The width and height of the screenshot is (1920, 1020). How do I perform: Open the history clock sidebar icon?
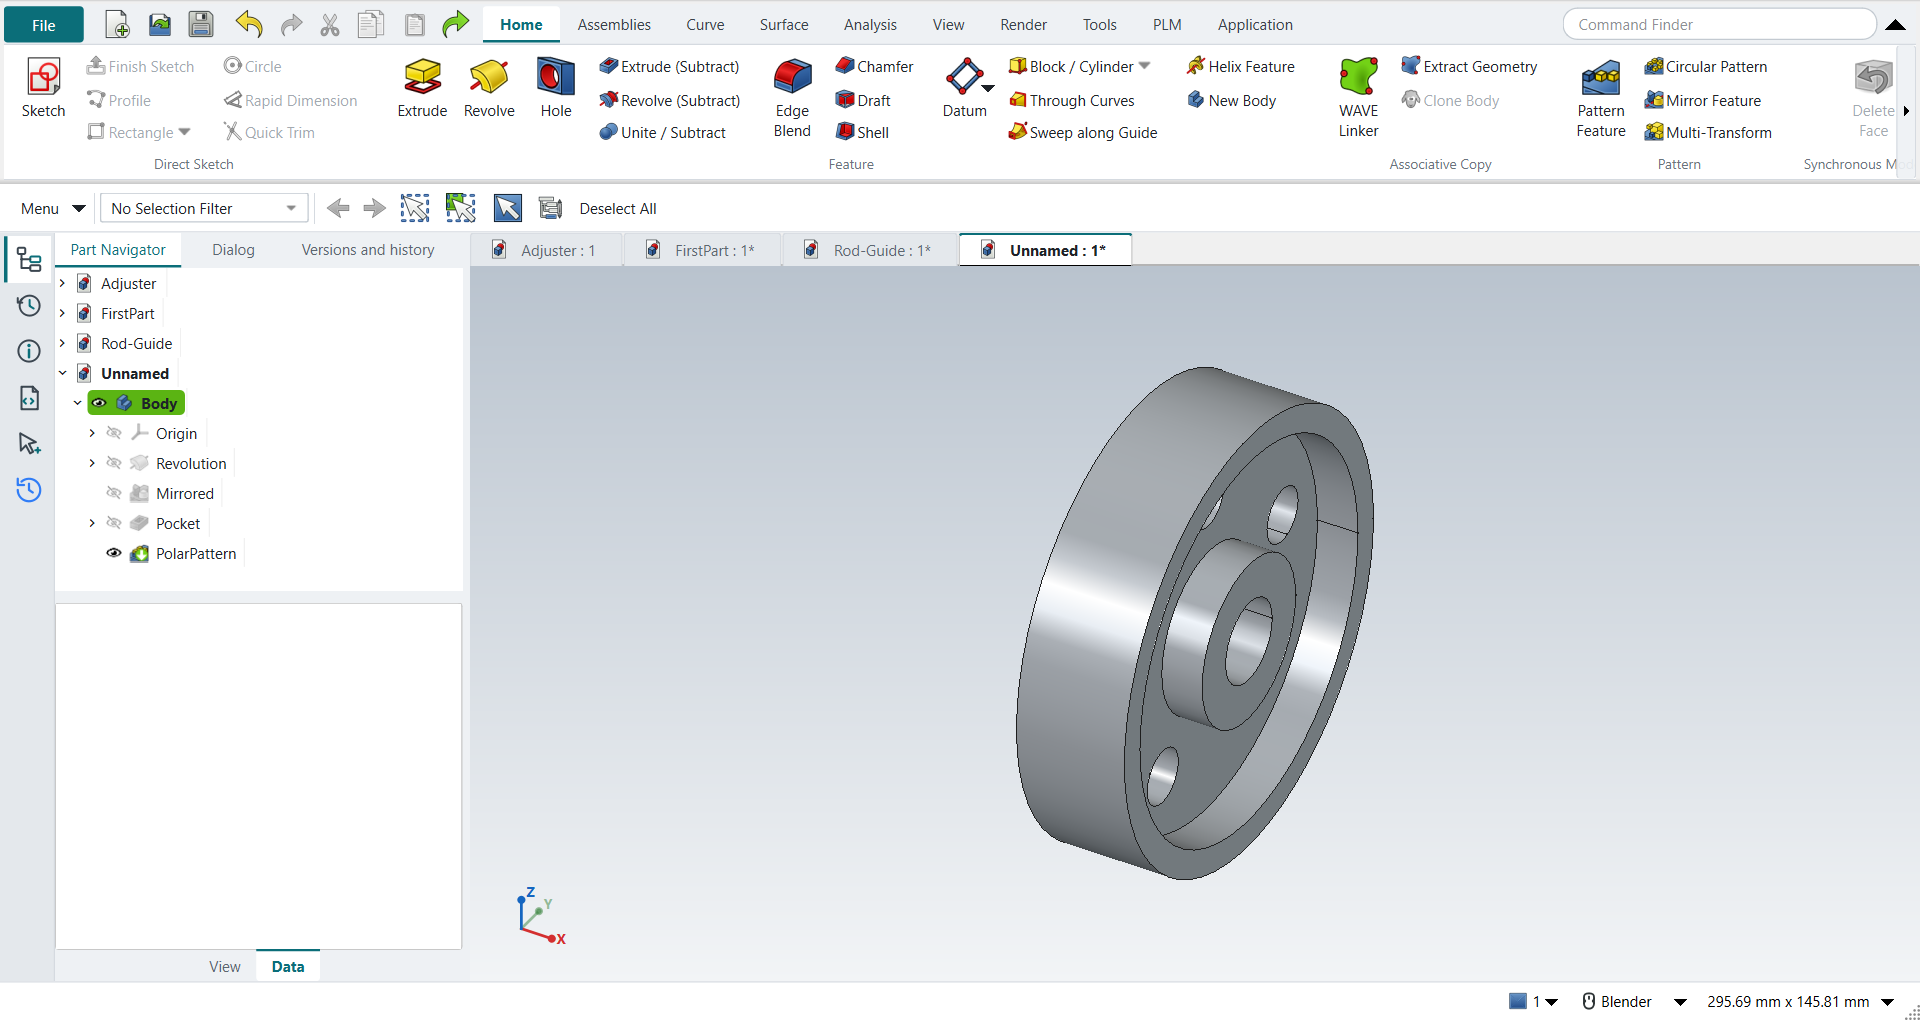coord(29,306)
